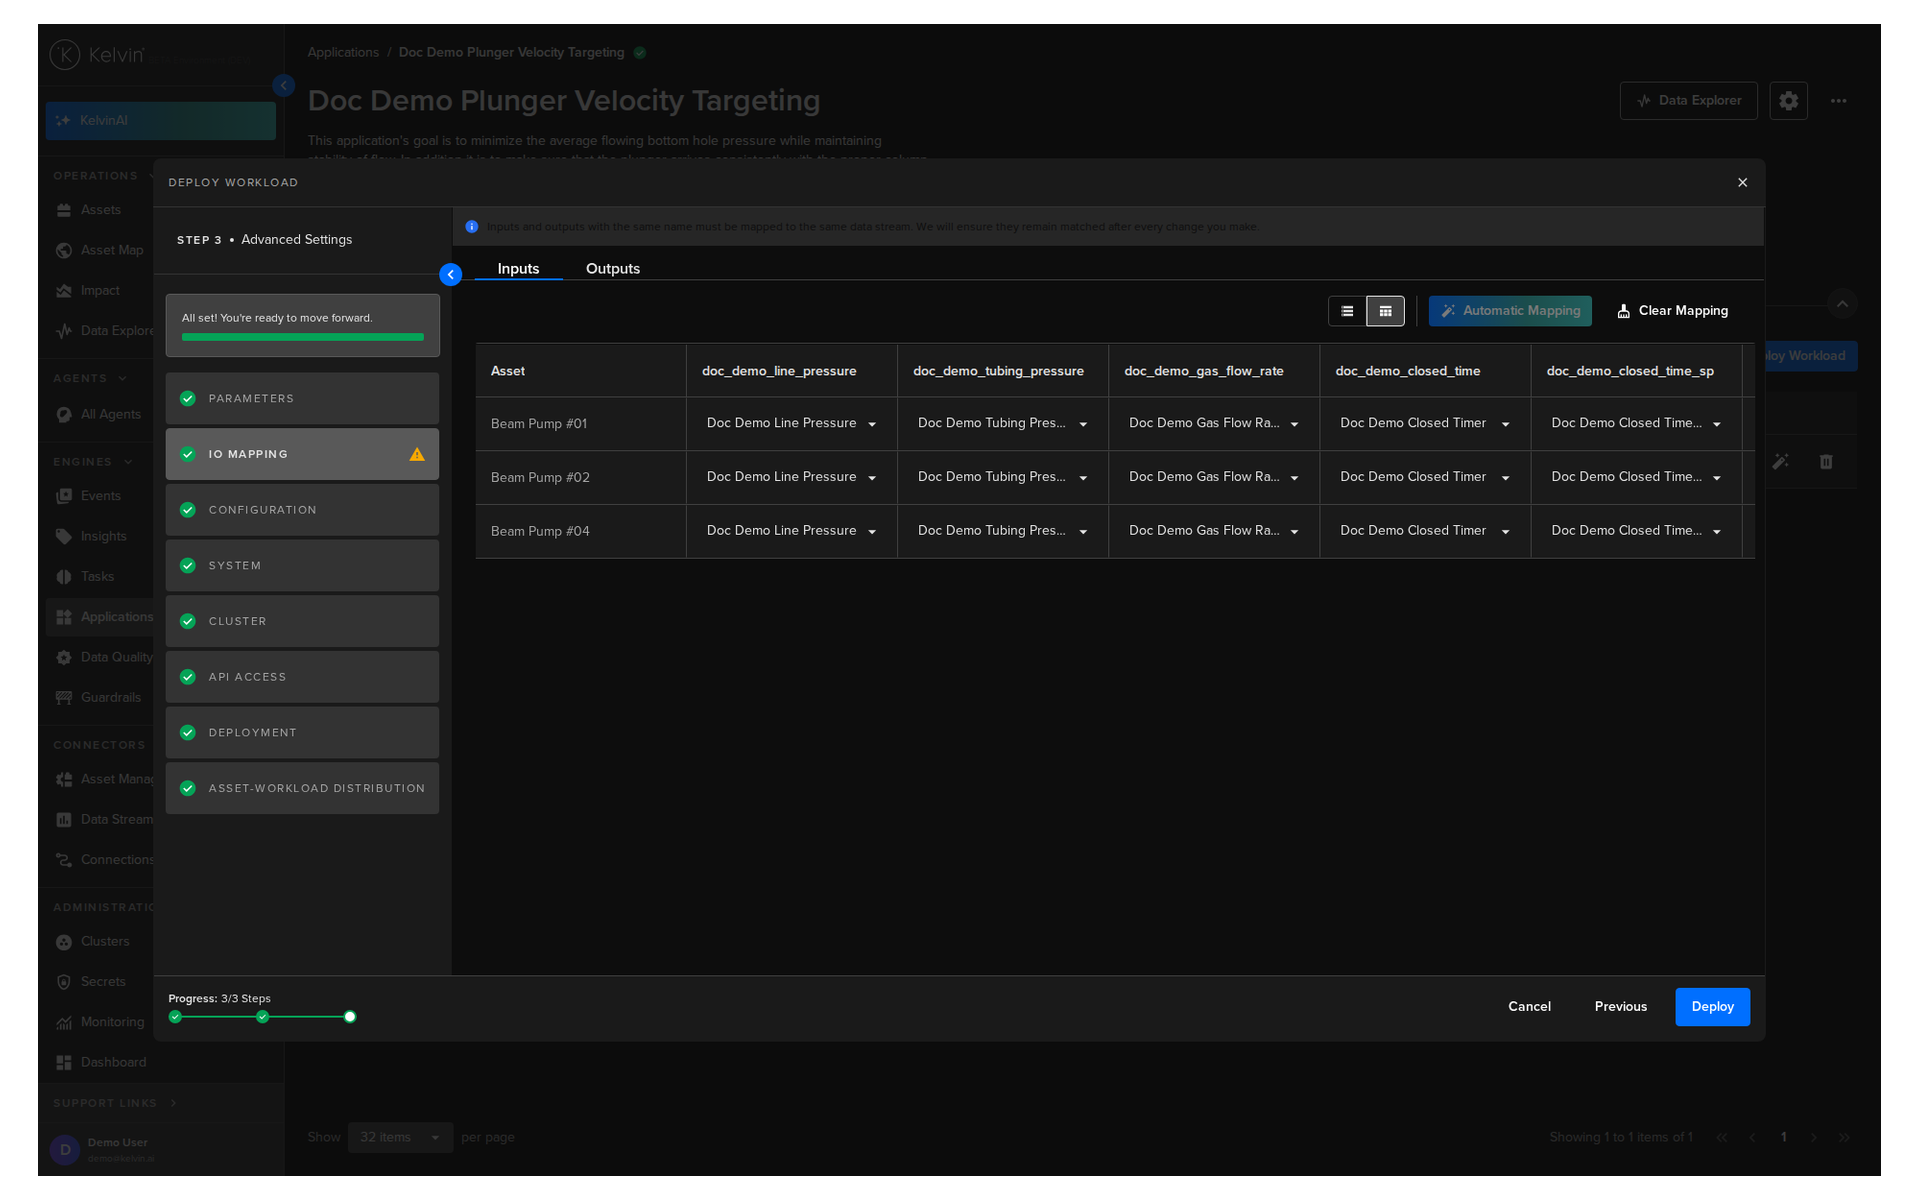Collapse the step panel with blue chevron
This screenshot has height=1200, width=1920.
tap(451, 274)
